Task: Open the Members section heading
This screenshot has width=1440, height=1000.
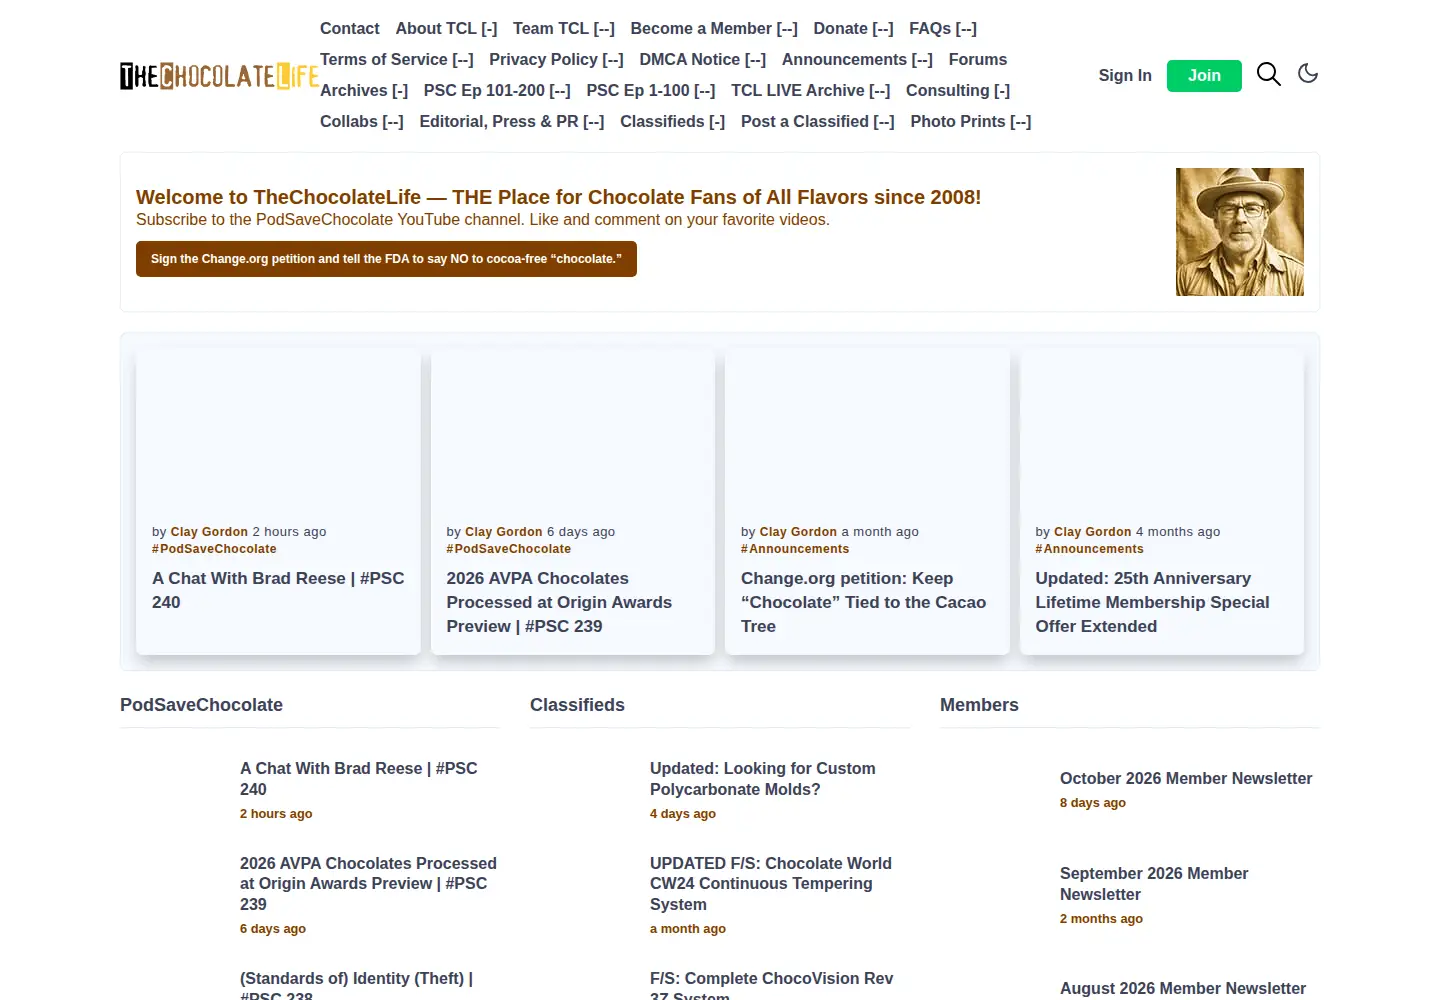Action: click(979, 705)
